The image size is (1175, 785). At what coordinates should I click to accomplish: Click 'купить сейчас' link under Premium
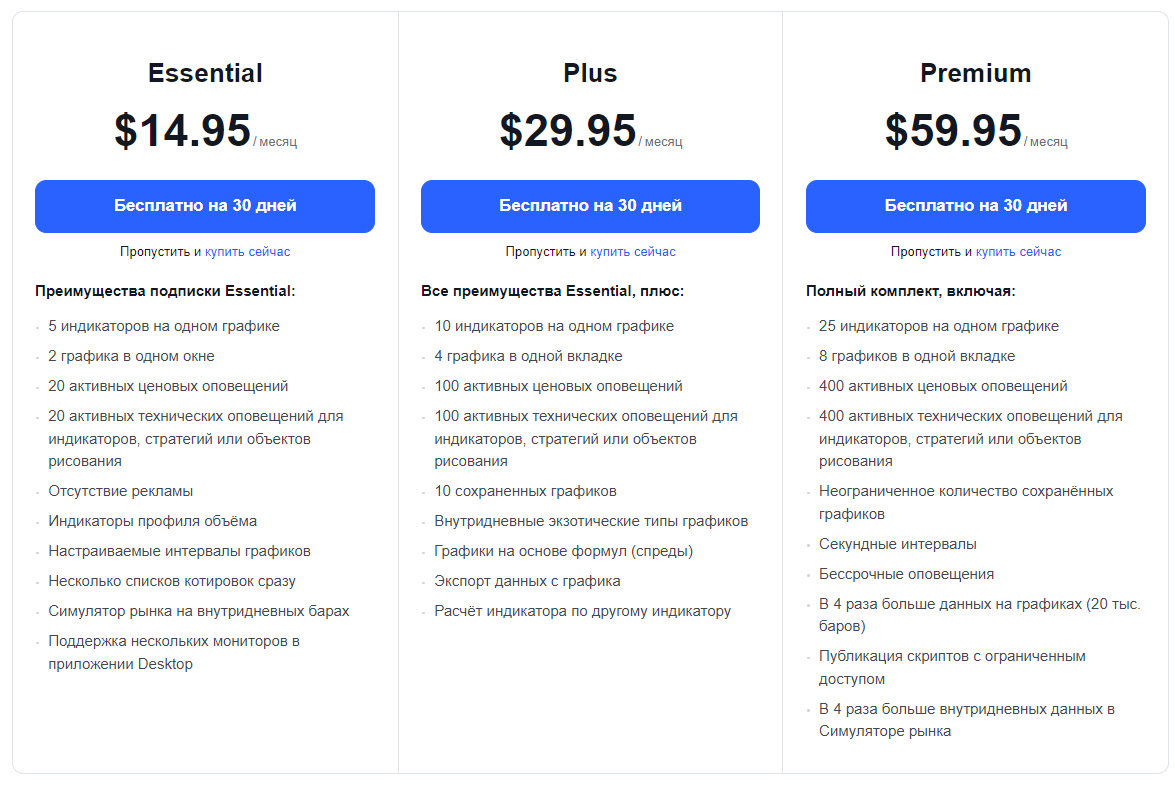[1018, 252]
